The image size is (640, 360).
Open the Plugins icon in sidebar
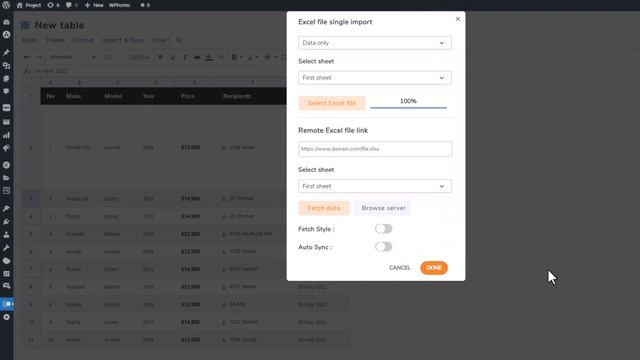click(6, 222)
